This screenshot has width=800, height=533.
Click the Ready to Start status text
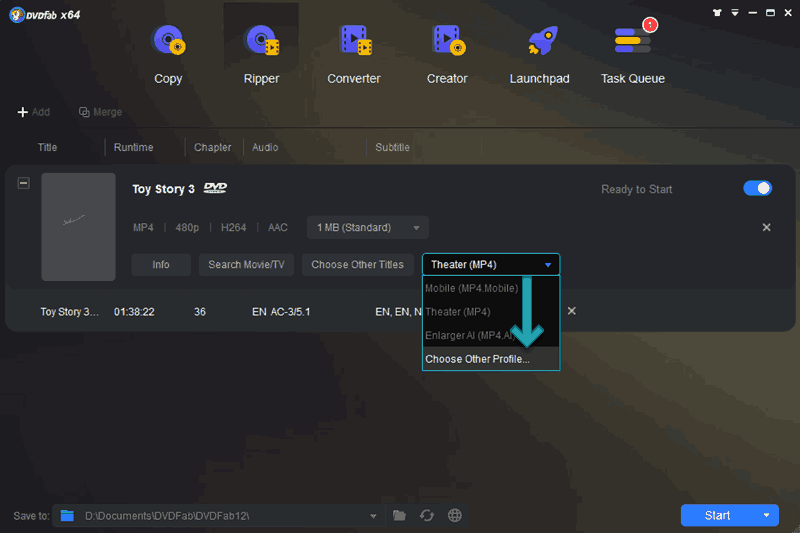click(x=637, y=189)
